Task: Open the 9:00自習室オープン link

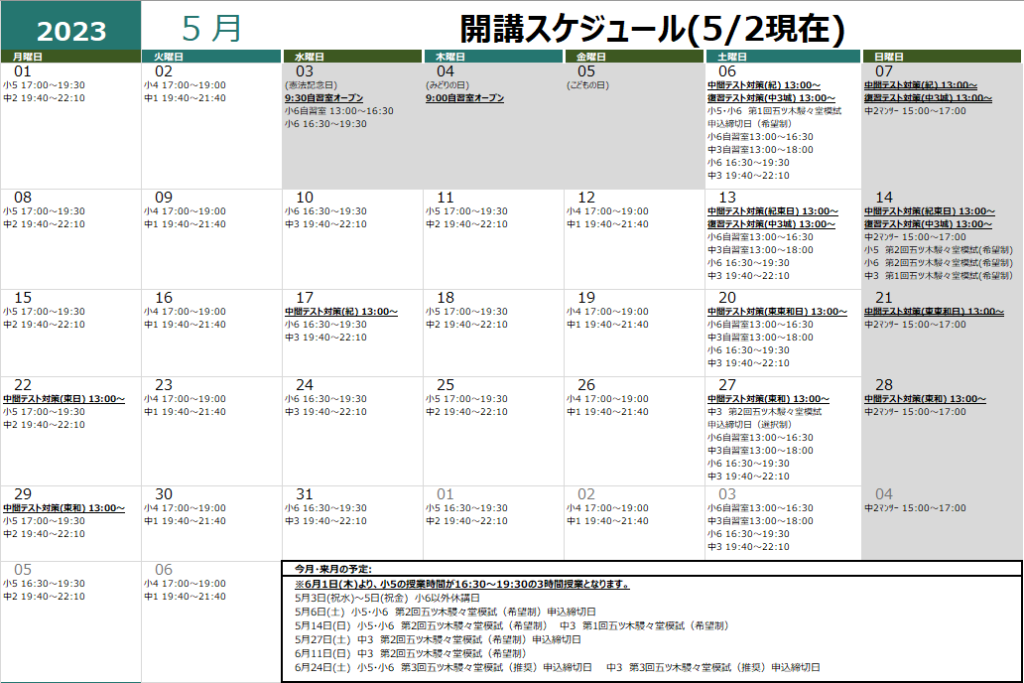Action: (464, 98)
